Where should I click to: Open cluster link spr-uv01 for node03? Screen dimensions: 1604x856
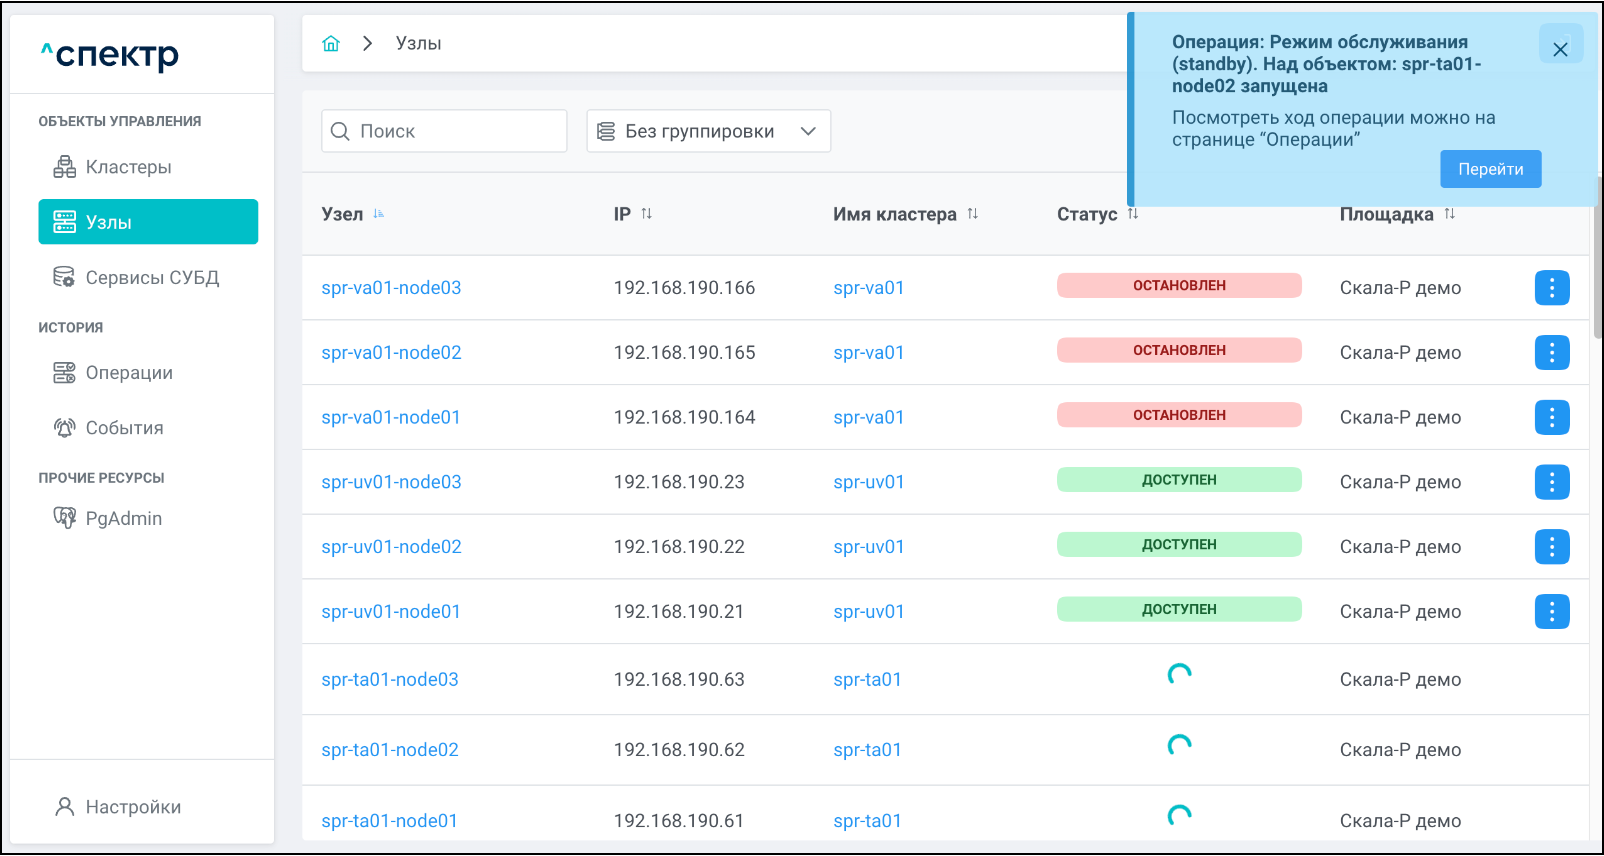coord(868,482)
